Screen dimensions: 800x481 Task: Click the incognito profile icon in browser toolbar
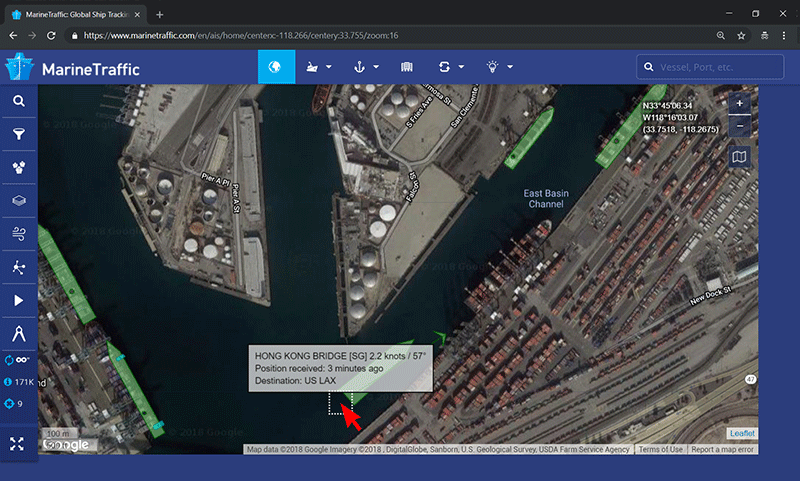point(764,36)
